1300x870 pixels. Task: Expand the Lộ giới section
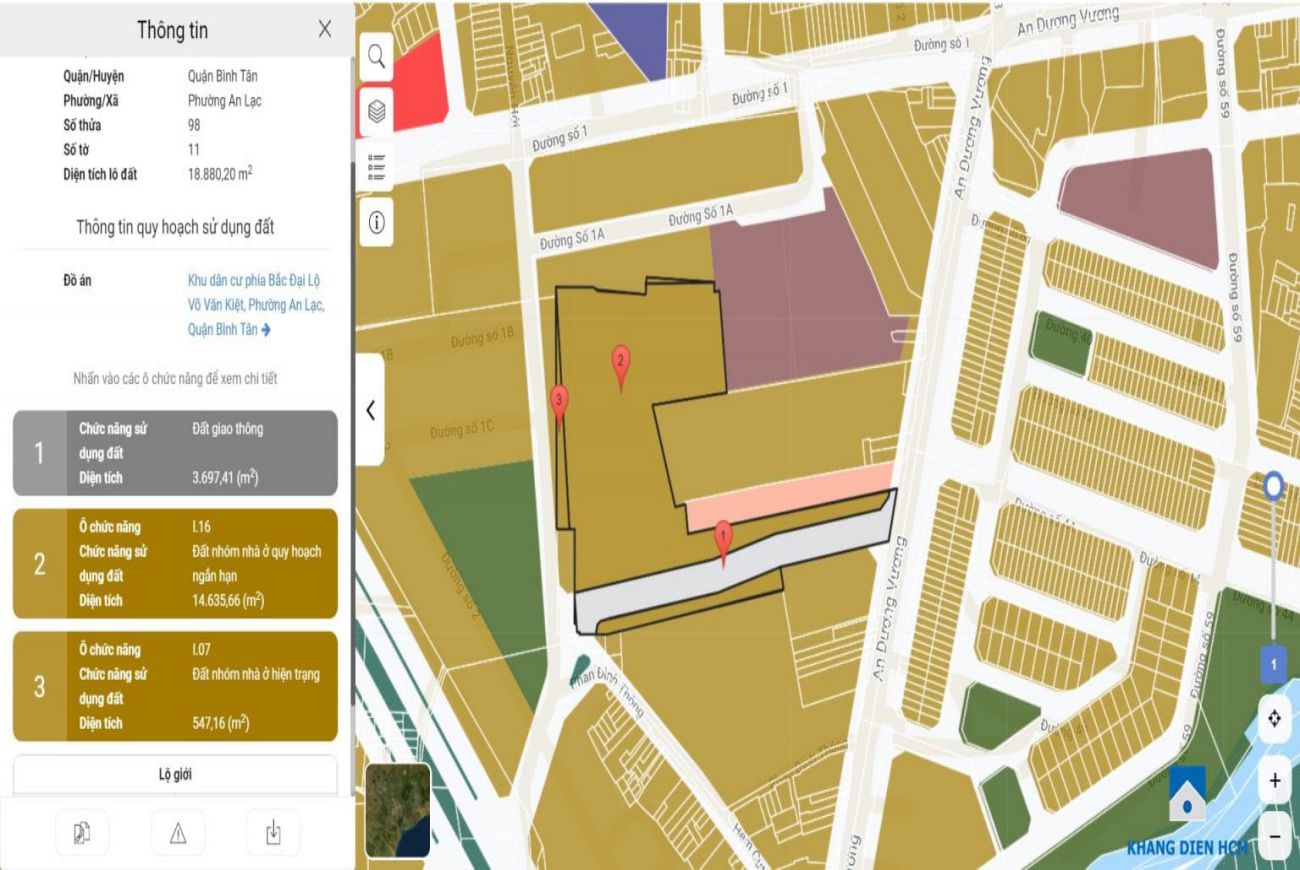[x=175, y=775]
